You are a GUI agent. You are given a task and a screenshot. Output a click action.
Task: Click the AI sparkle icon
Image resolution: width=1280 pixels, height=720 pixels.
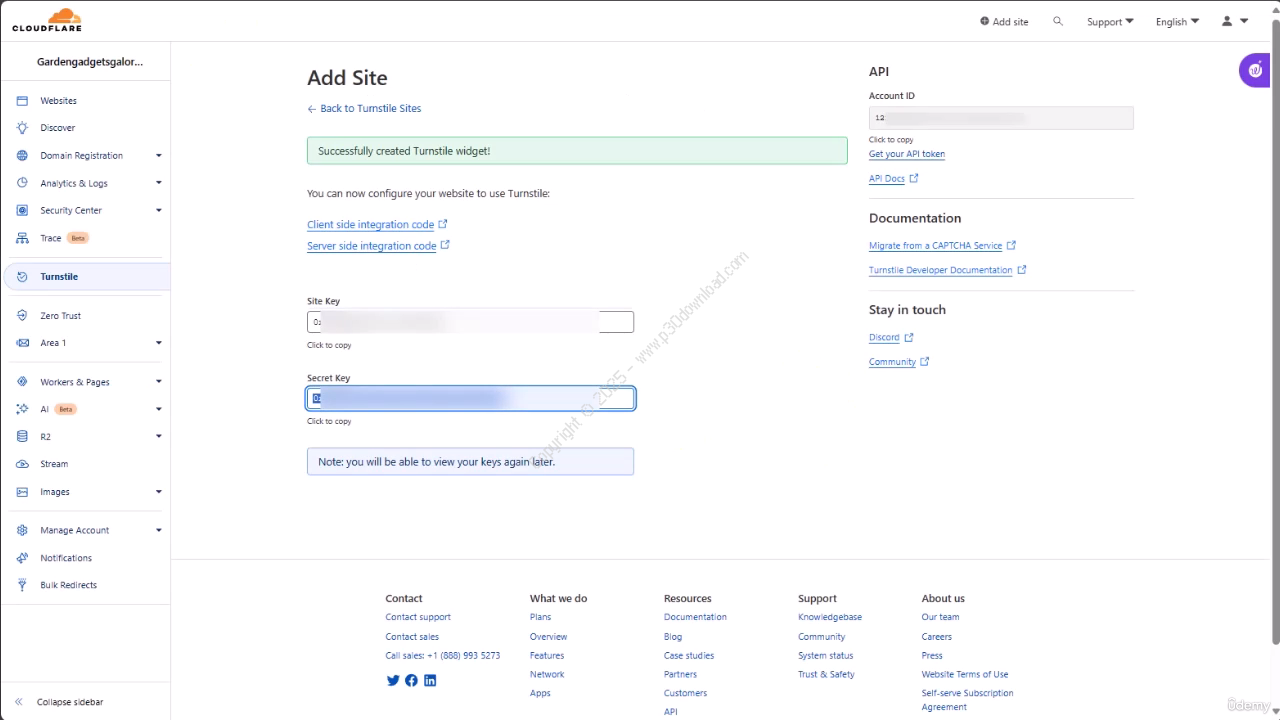tap(22, 409)
